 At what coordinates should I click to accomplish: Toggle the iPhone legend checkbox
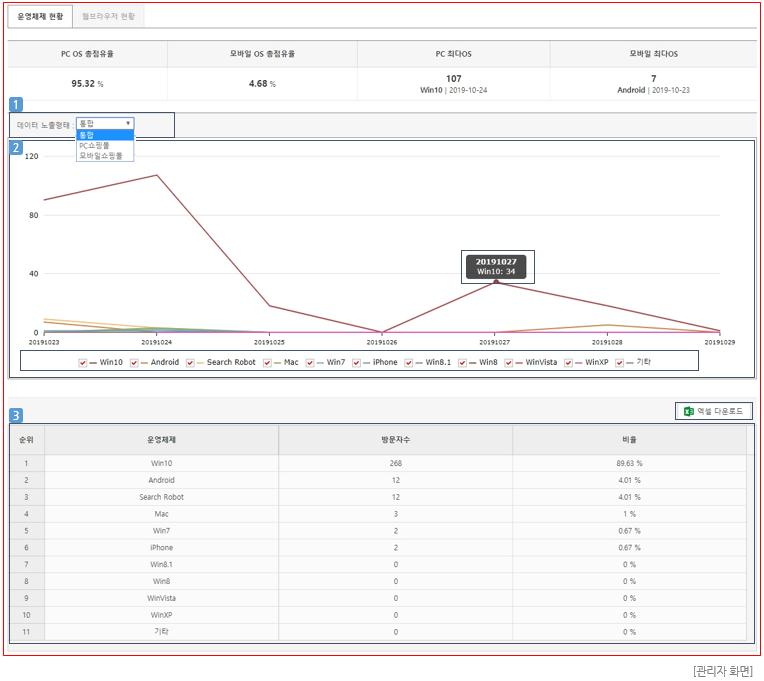[356, 363]
